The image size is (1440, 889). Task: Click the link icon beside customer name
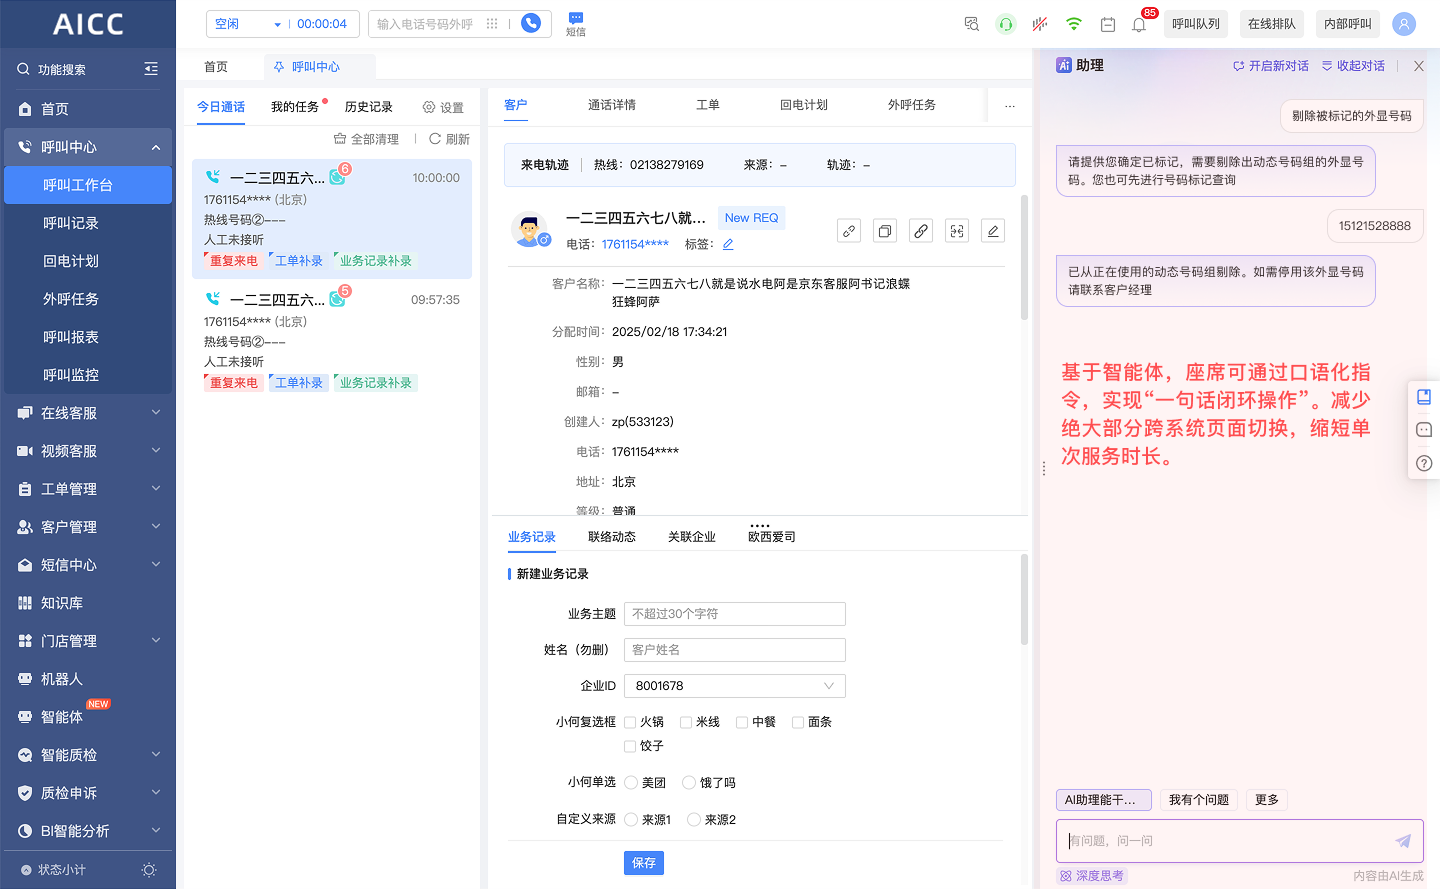click(849, 231)
